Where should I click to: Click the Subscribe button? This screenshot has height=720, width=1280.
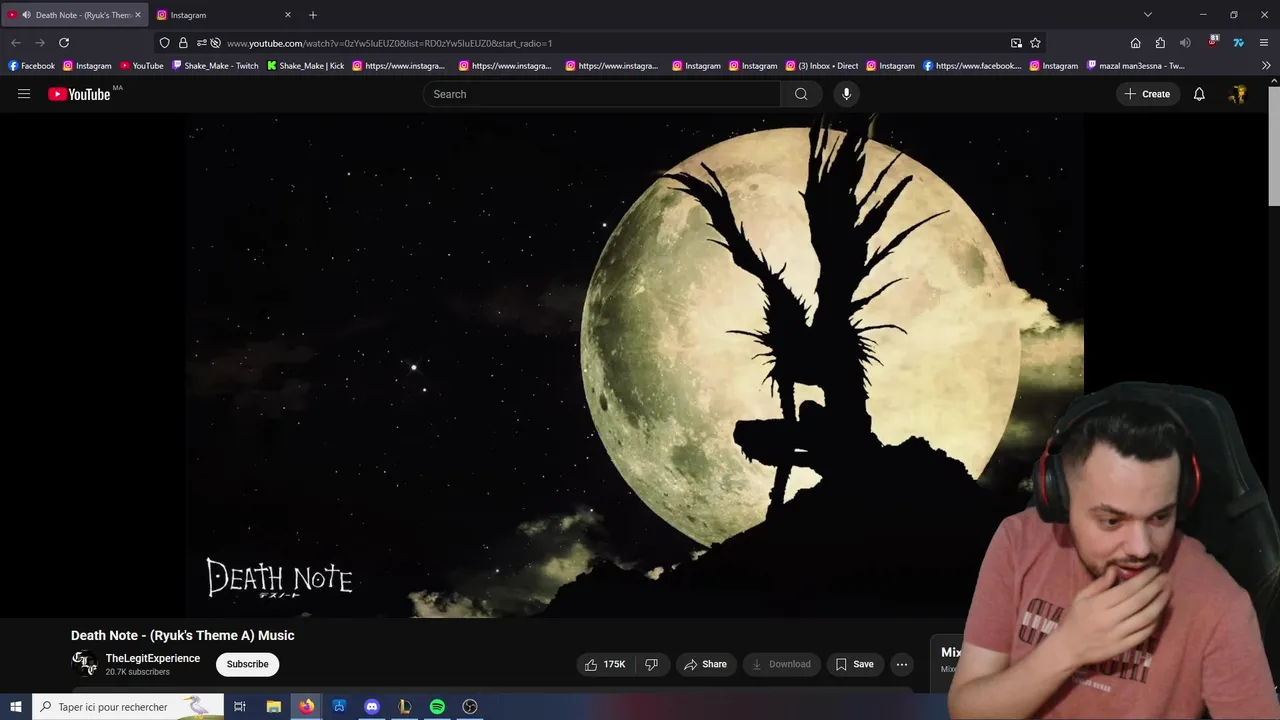(x=247, y=664)
